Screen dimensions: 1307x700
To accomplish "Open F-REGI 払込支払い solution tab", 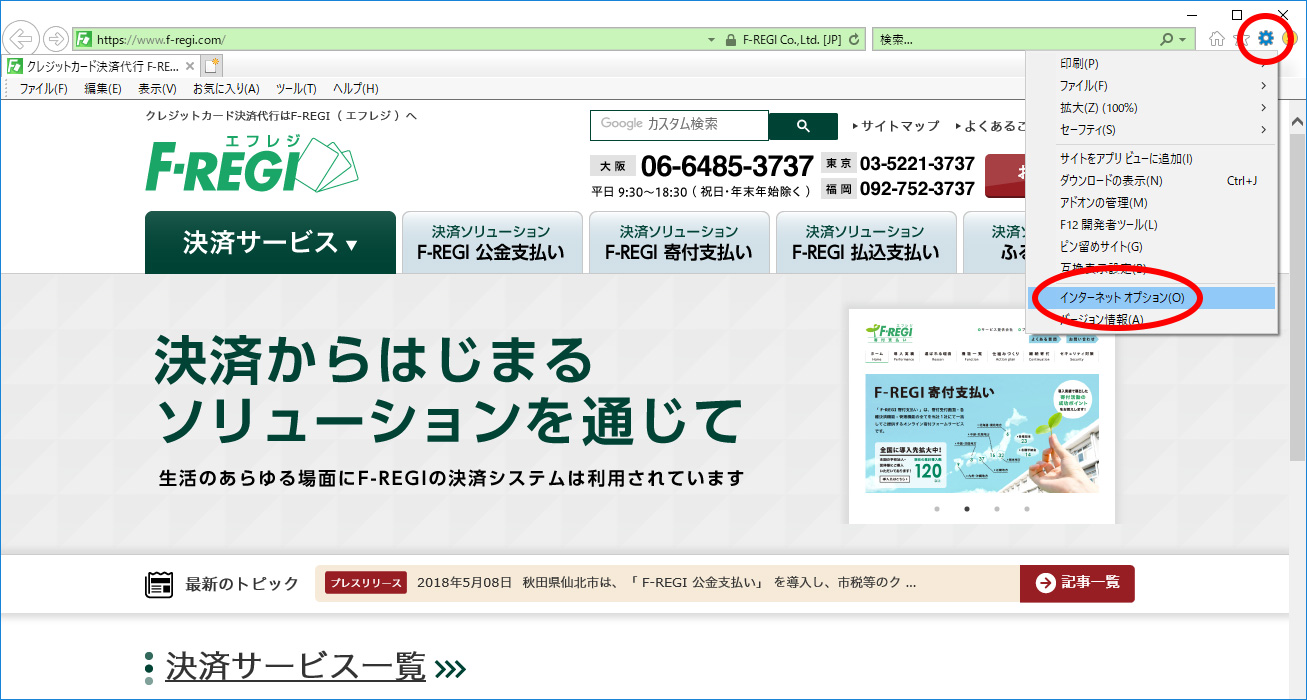I will pyautogui.click(x=866, y=242).
